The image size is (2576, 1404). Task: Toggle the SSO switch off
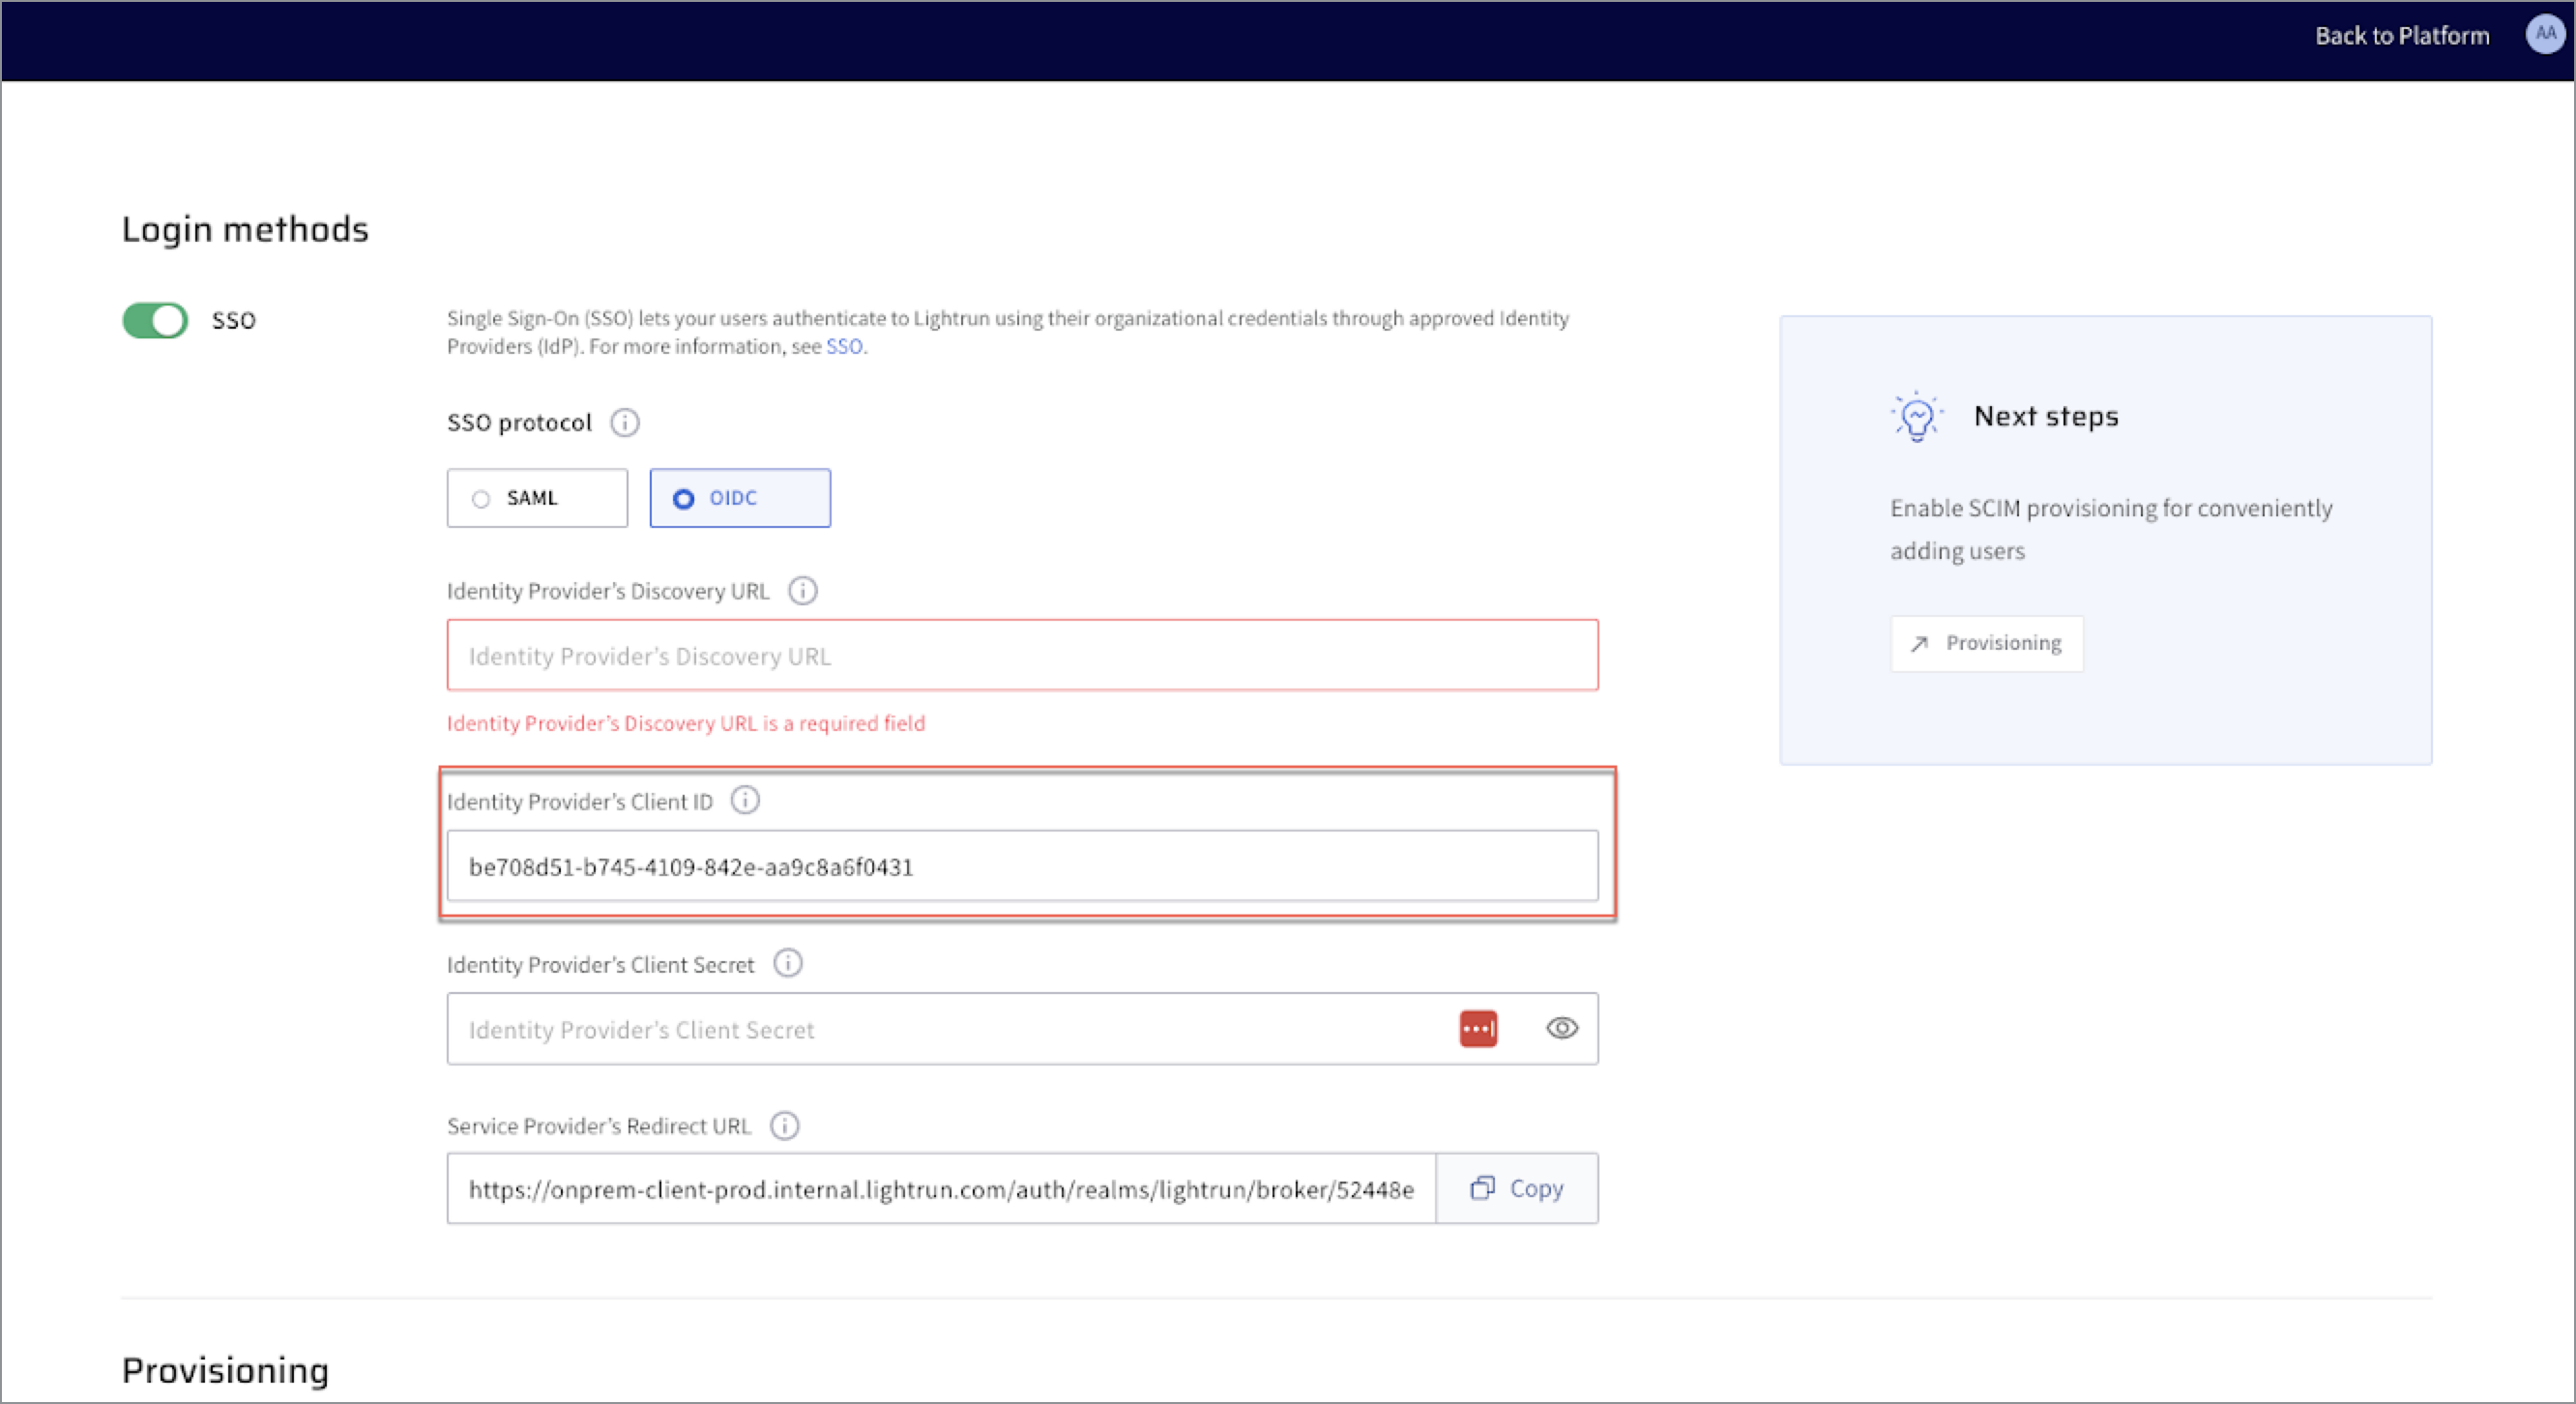pos(156,320)
